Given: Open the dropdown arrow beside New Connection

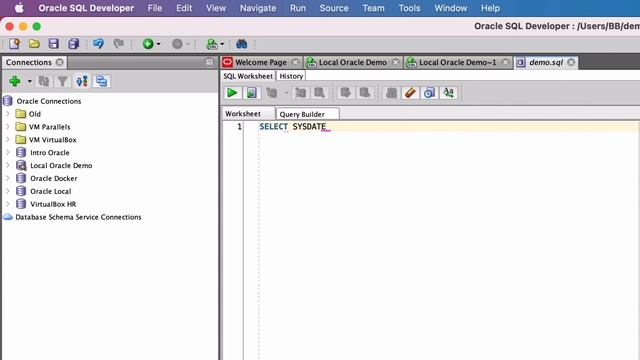Looking at the screenshot, I should click(29, 82).
